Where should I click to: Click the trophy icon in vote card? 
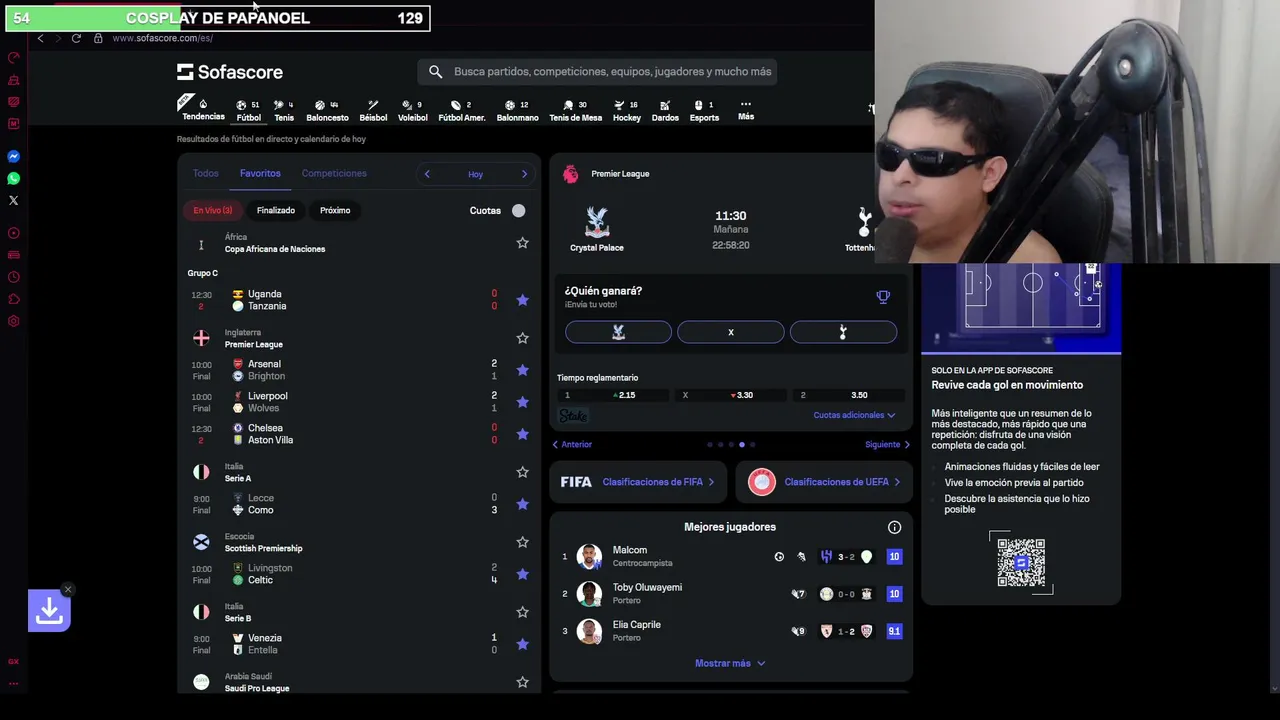(x=883, y=297)
